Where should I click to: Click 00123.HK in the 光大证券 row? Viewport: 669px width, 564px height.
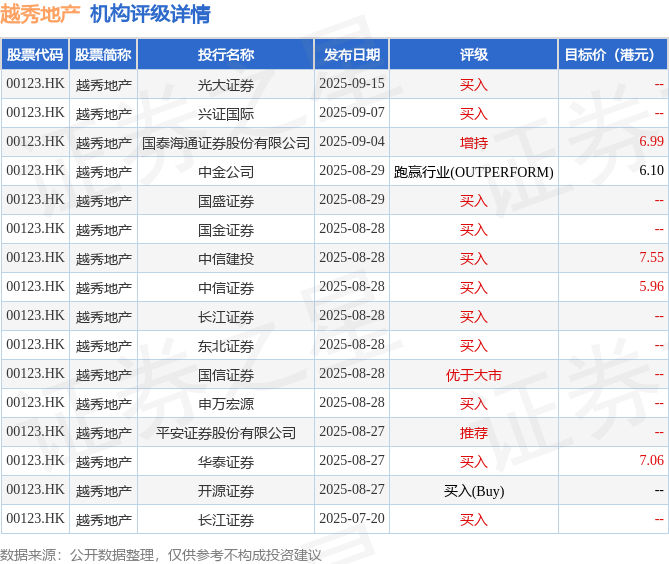35,84
